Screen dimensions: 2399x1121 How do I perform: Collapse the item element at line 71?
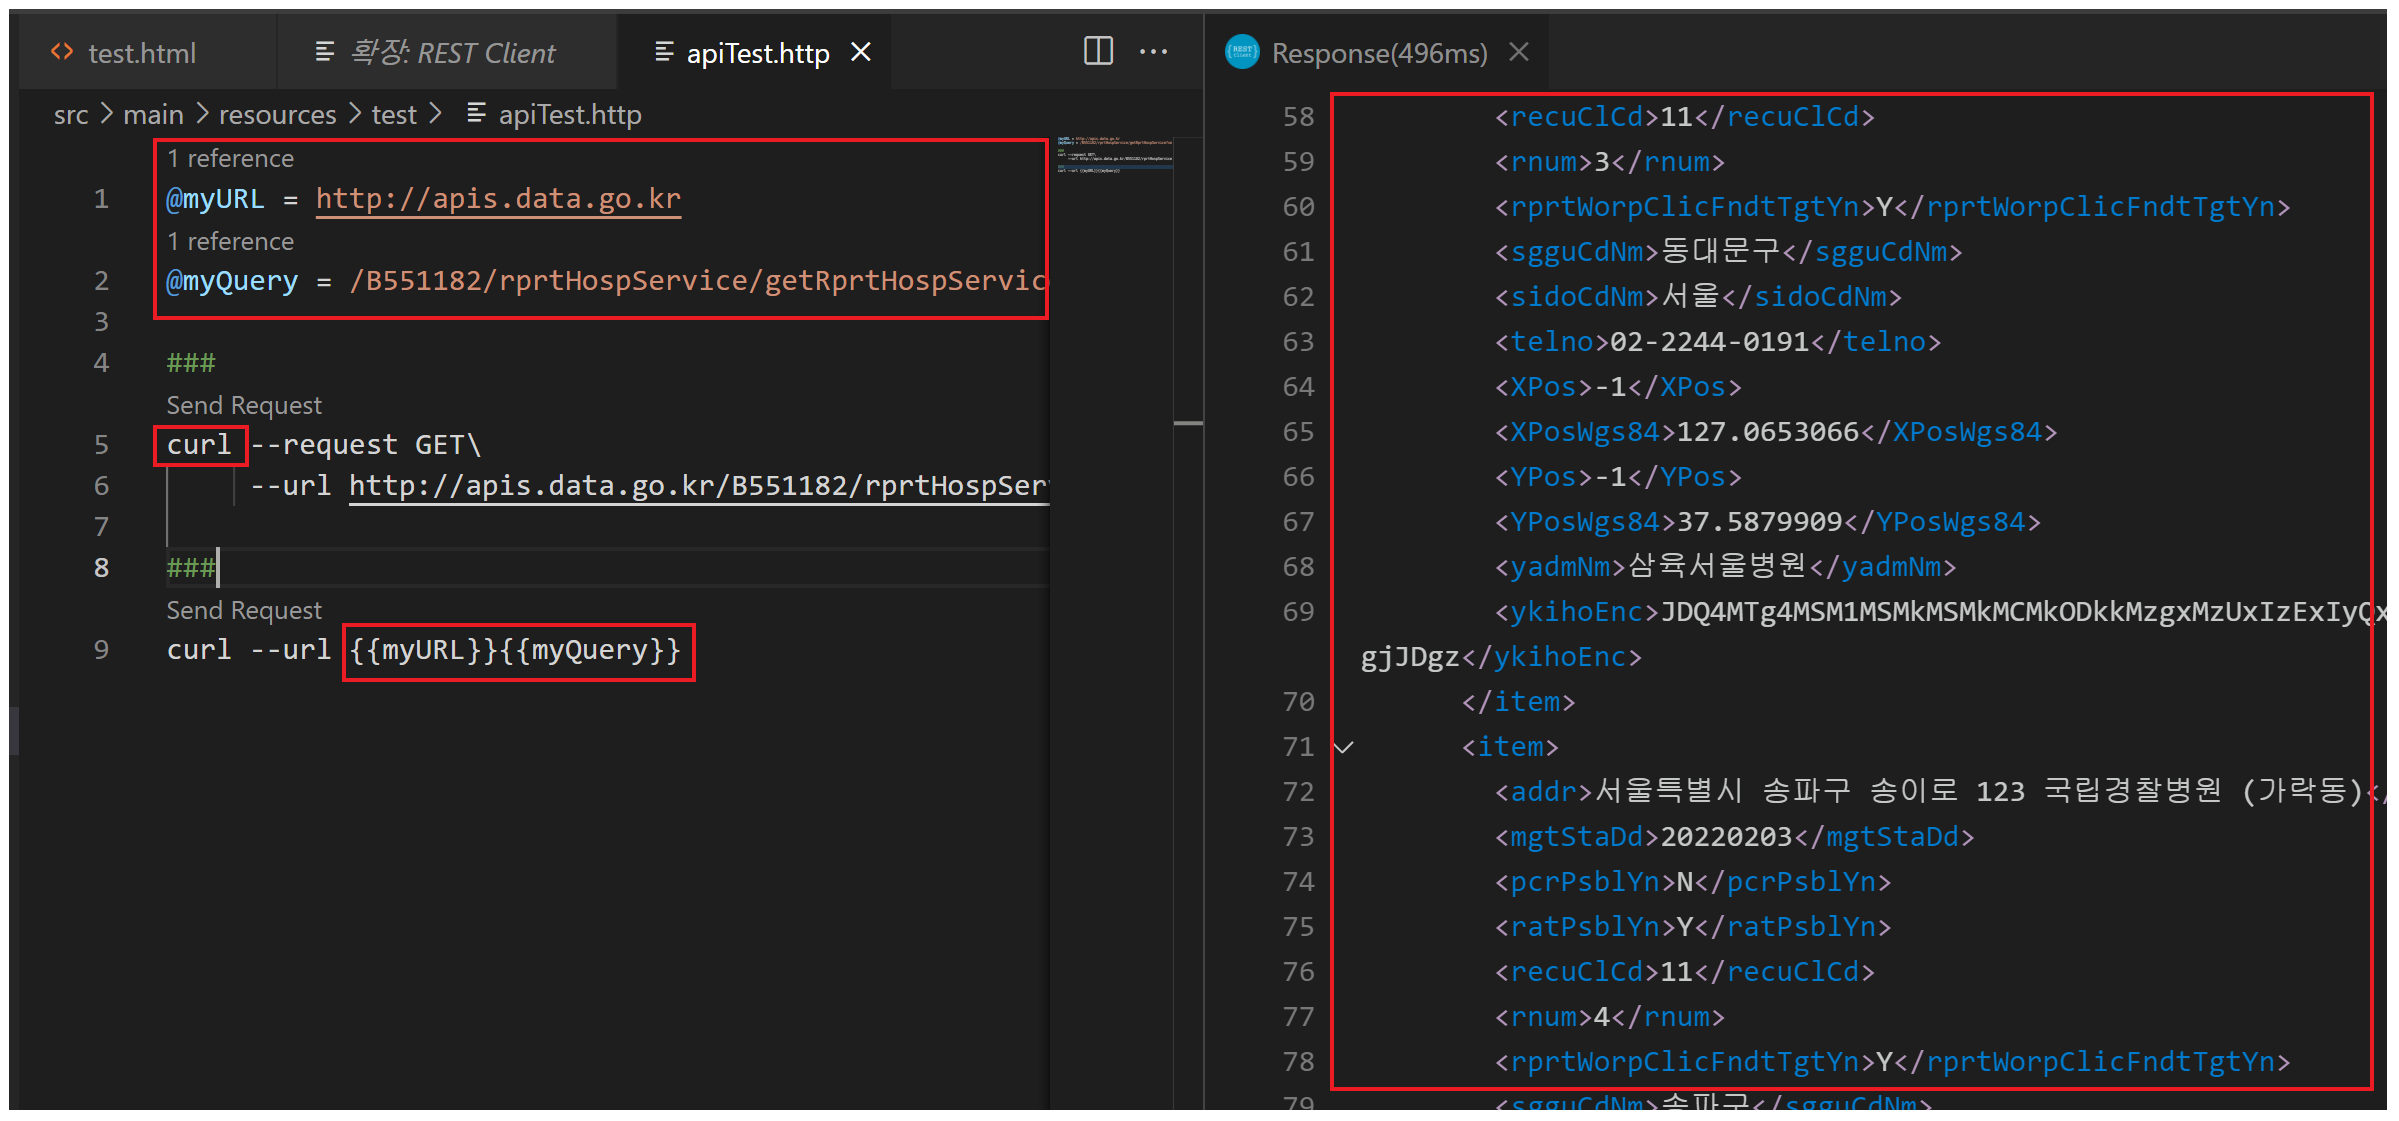coord(1345,747)
